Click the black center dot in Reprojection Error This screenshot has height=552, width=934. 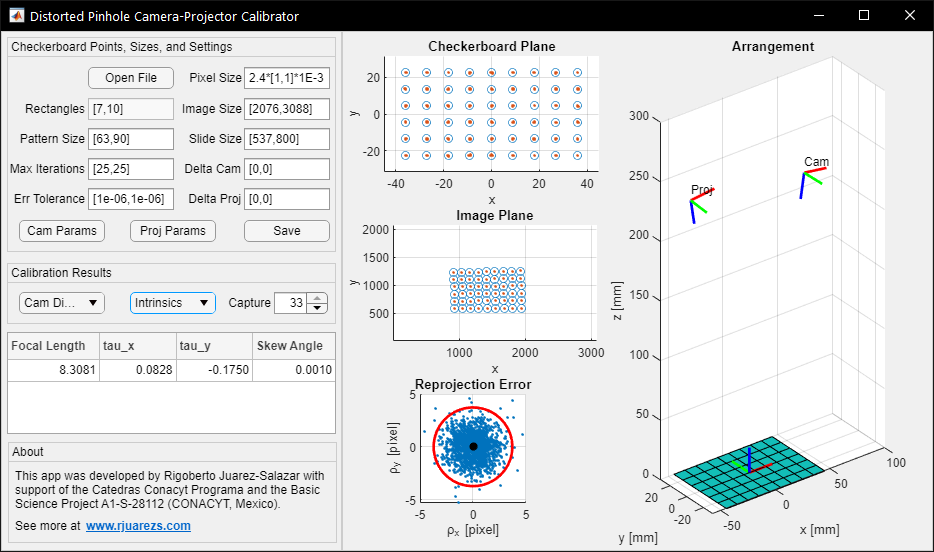(x=473, y=446)
